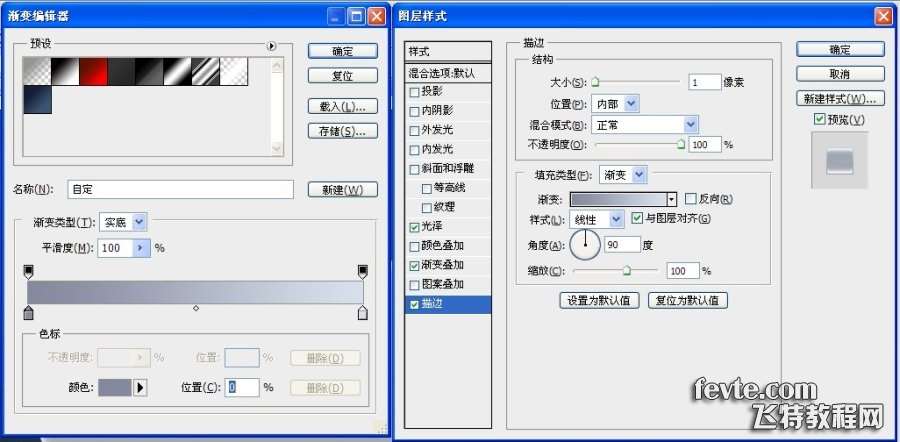Click the 位置(C) percent input field
The image size is (900, 442).
242,387
